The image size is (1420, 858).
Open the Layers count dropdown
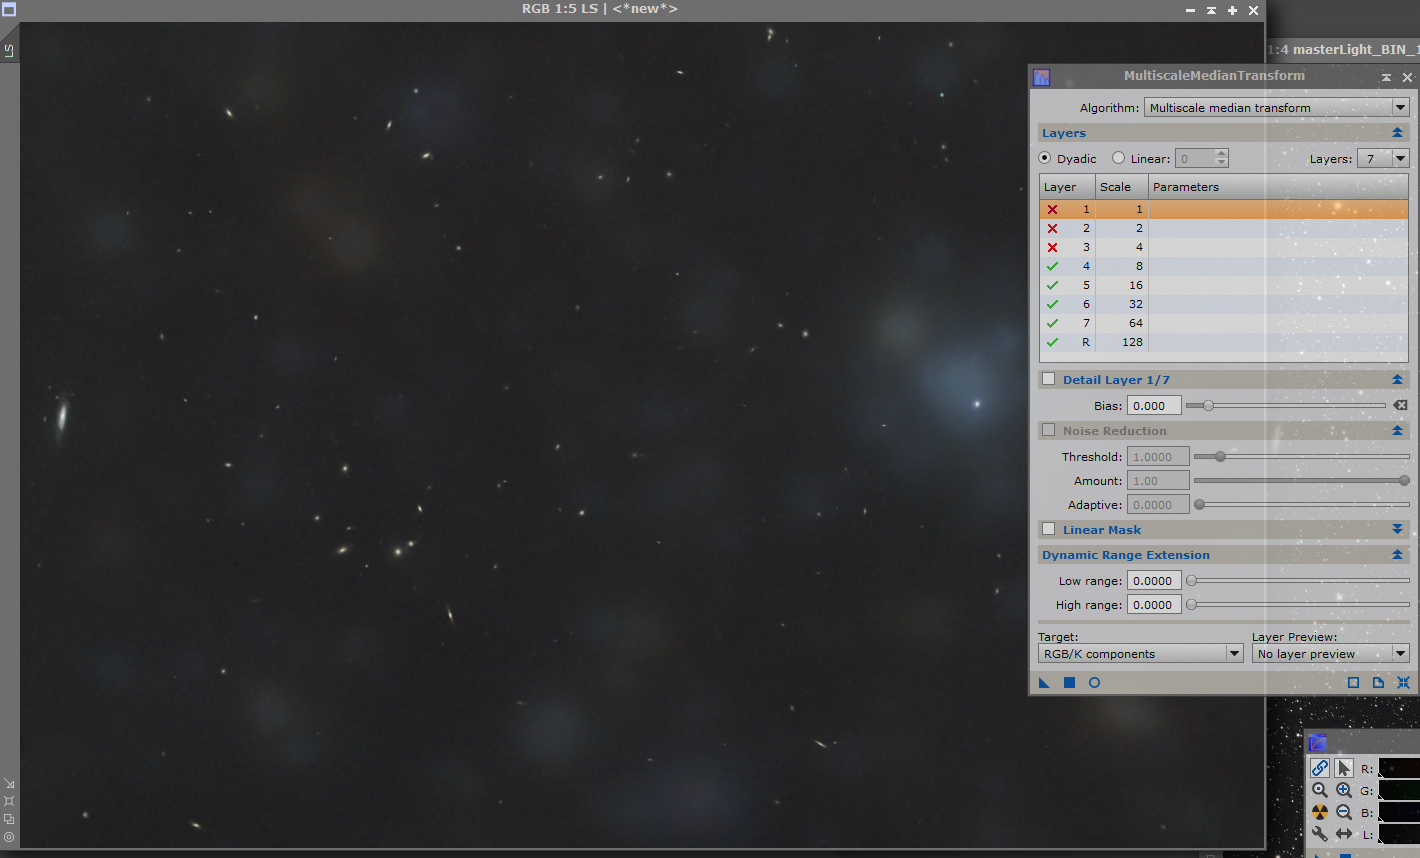[1383, 158]
